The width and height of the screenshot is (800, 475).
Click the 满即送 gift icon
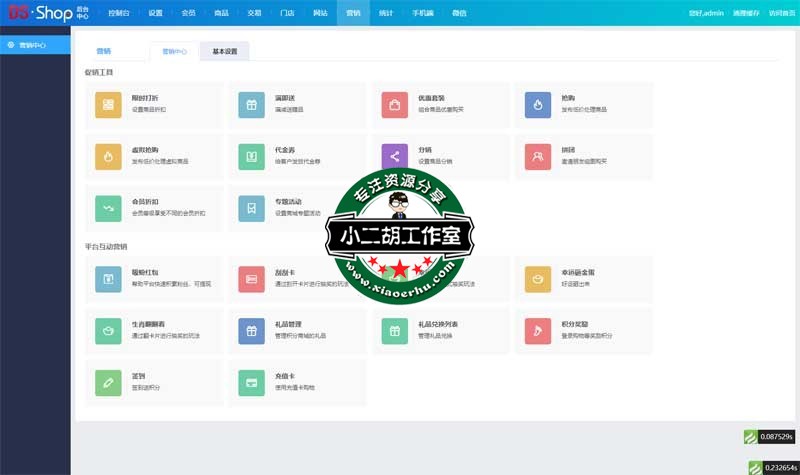click(x=251, y=104)
